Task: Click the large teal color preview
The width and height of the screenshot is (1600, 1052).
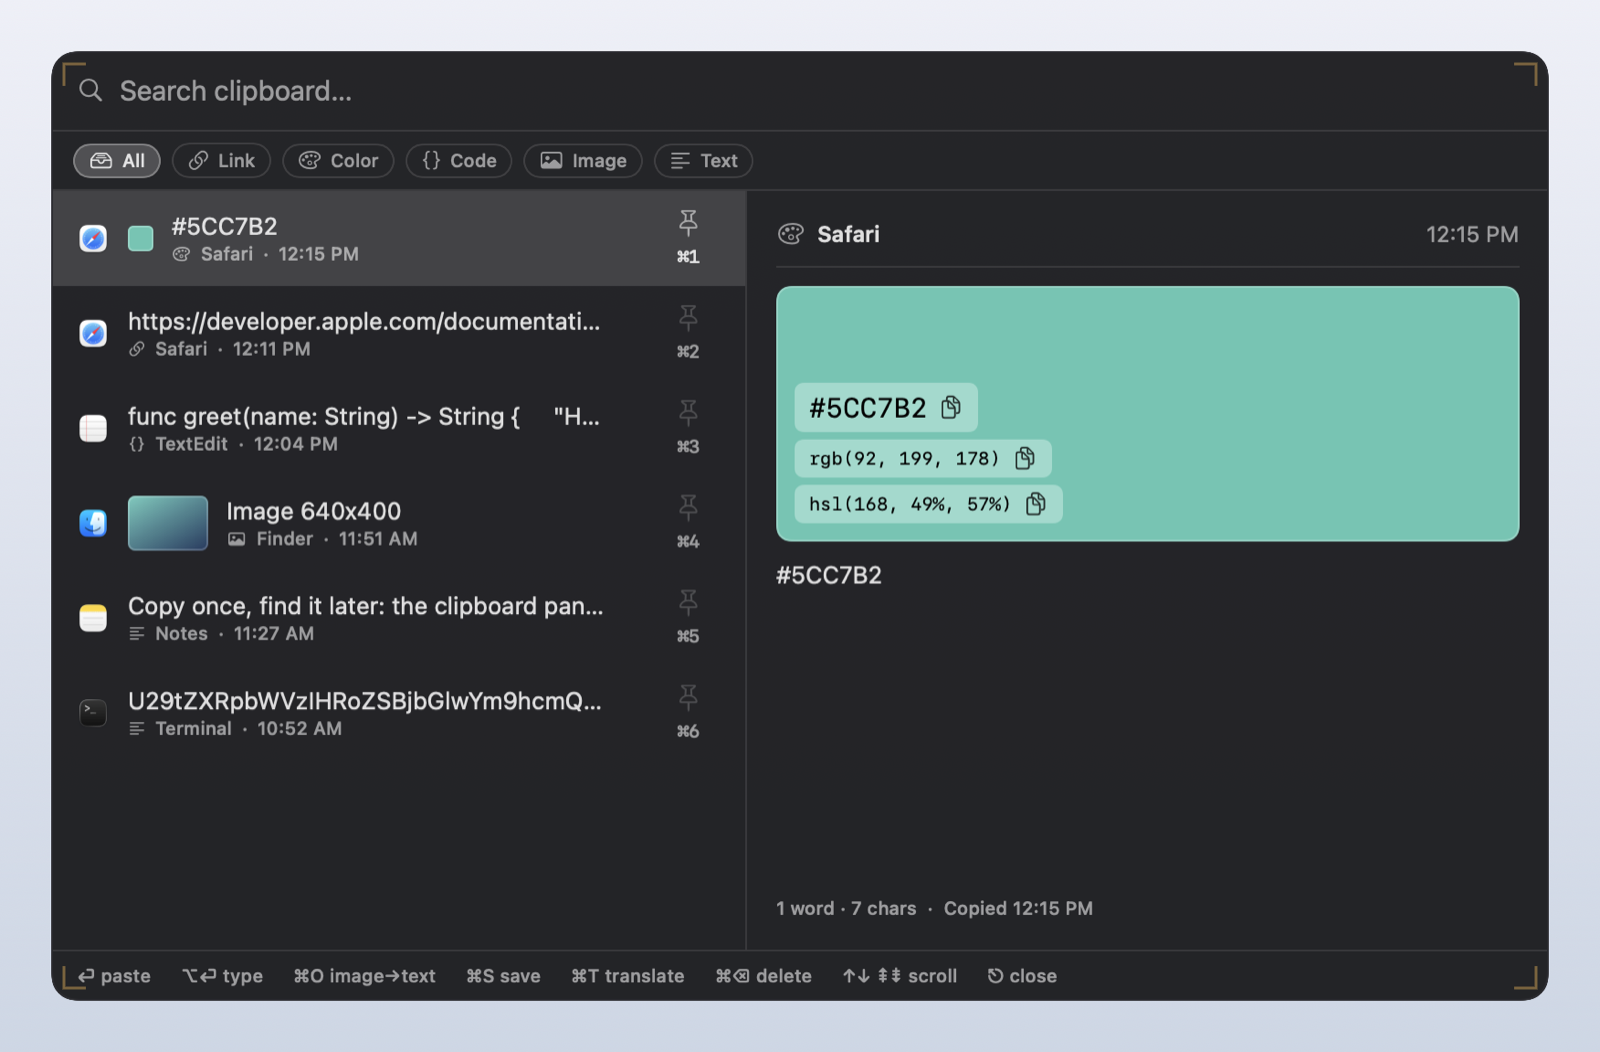Action: (x=1147, y=414)
